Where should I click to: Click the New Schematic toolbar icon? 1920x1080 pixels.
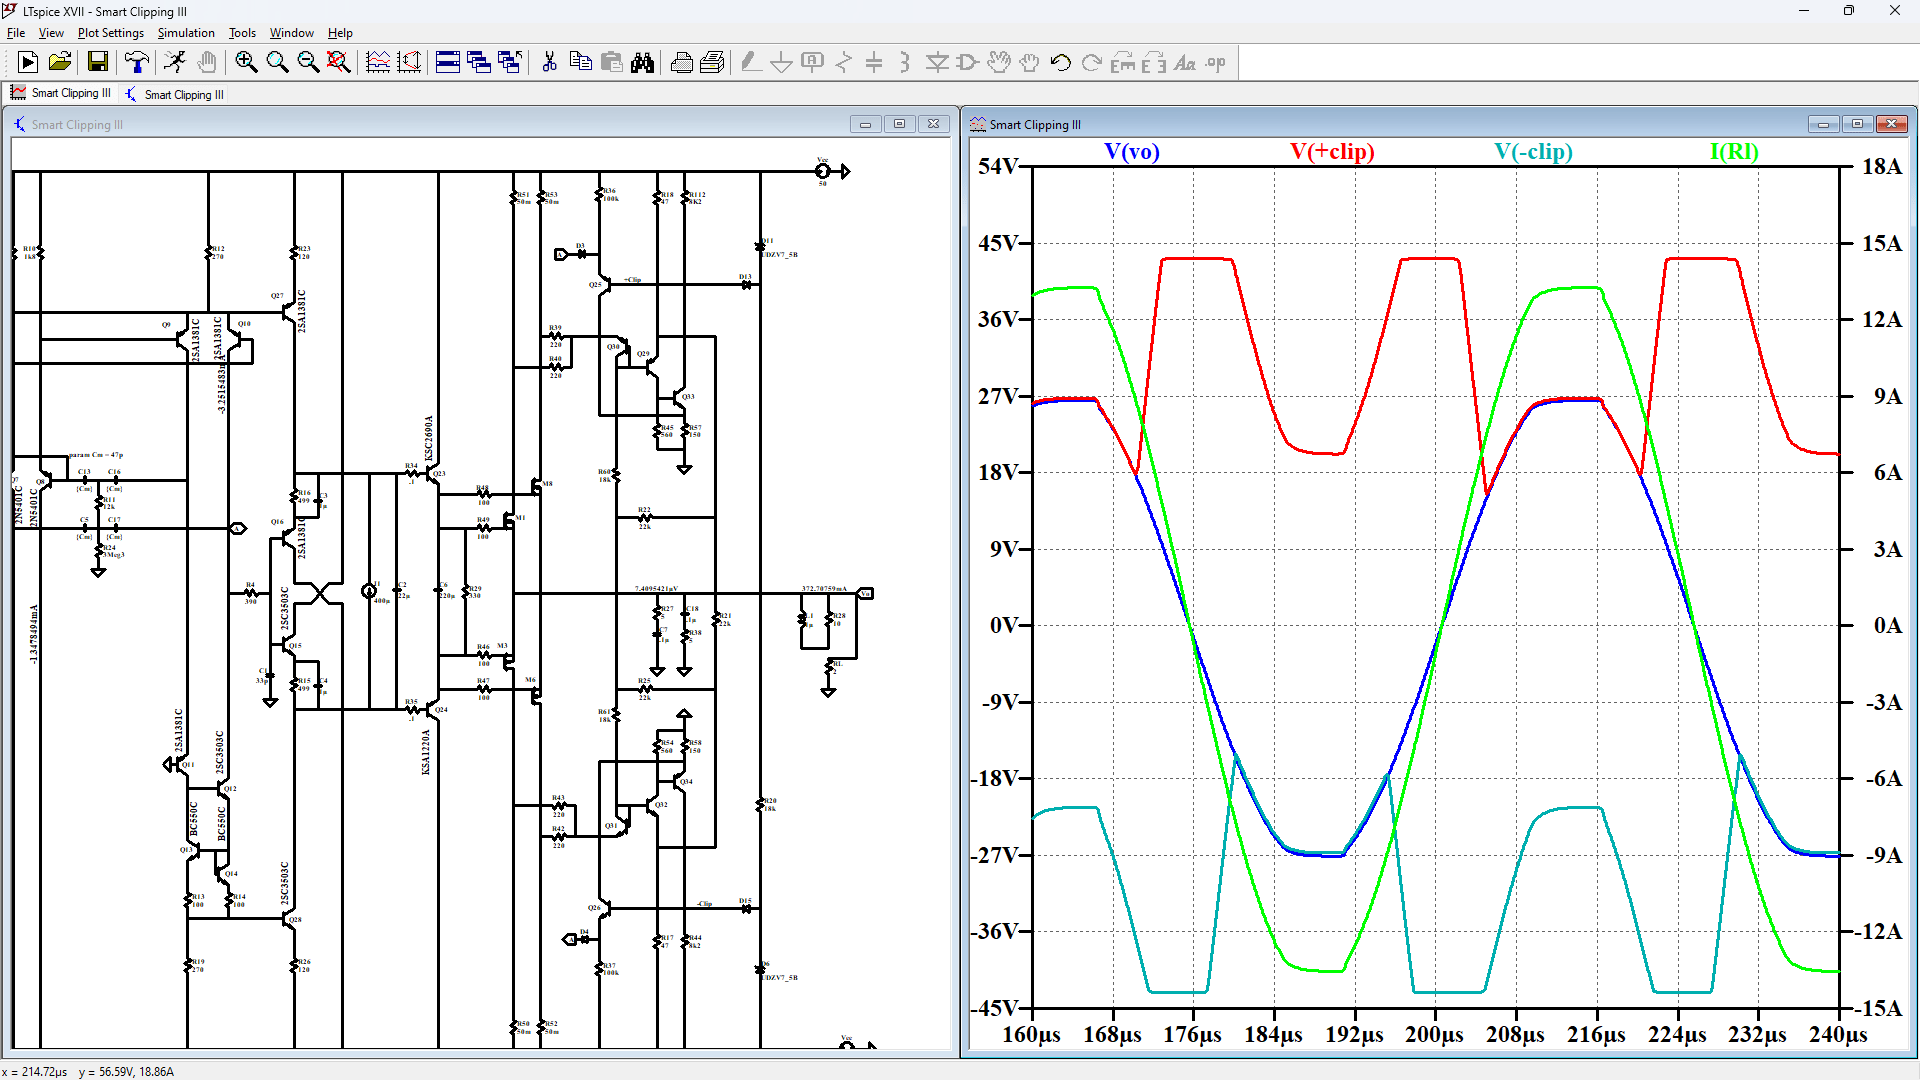pos(28,62)
